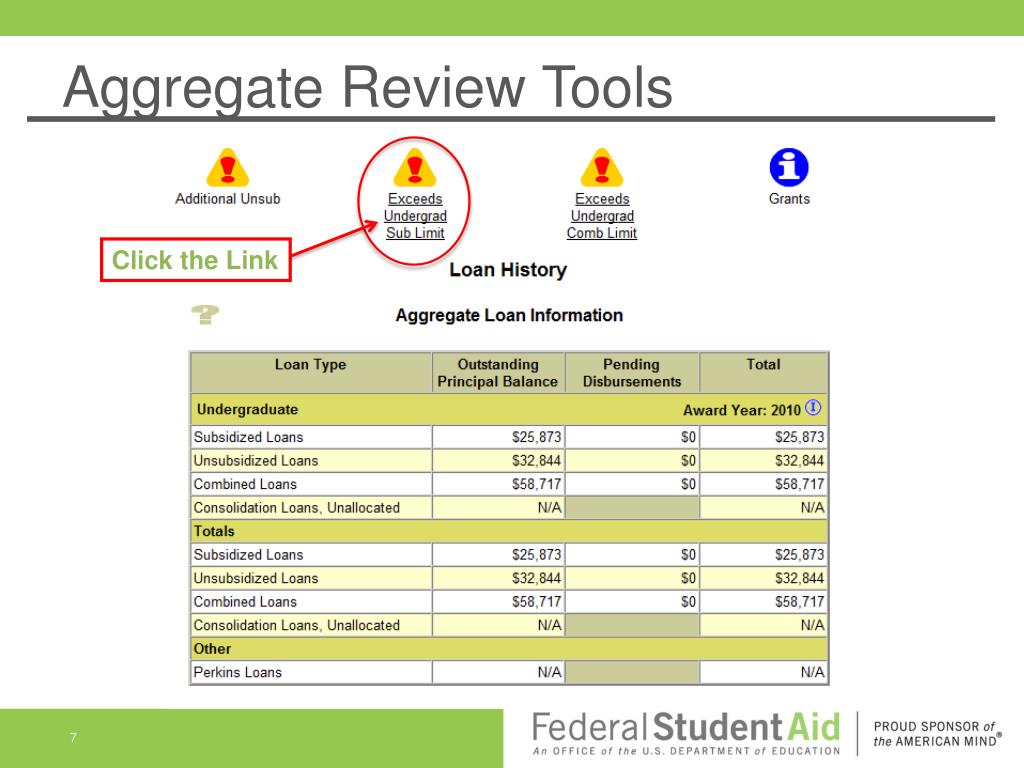Image resolution: width=1024 pixels, height=768 pixels.
Task: Click the Federal Student Aid logo
Action: [x=686, y=734]
